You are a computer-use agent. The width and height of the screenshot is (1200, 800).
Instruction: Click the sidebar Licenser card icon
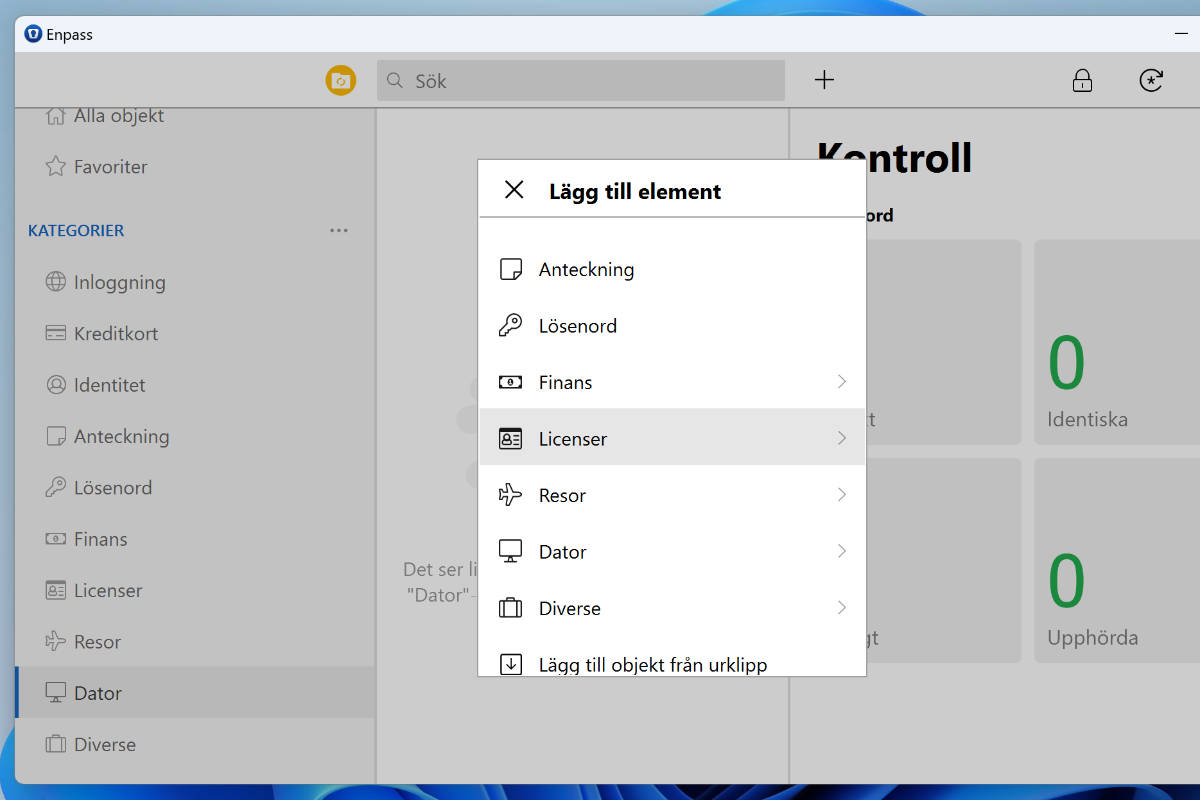pos(56,590)
